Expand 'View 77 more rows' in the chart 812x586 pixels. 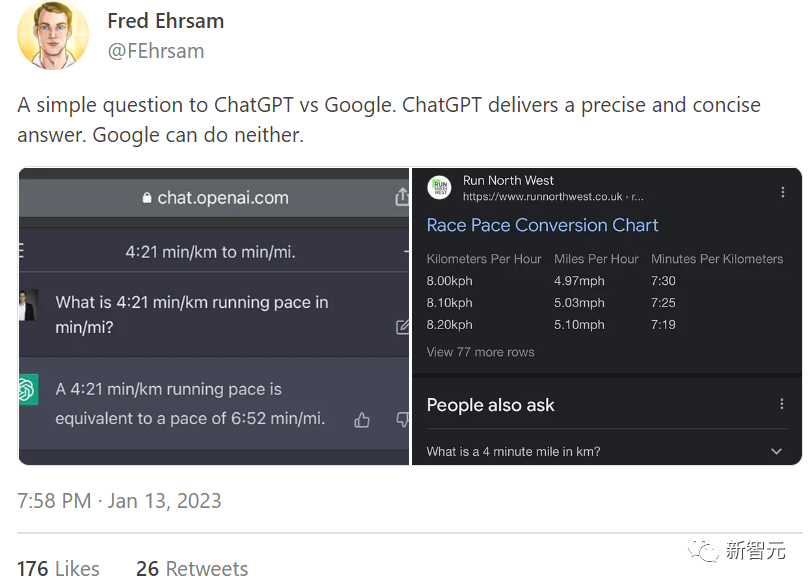[x=478, y=352]
